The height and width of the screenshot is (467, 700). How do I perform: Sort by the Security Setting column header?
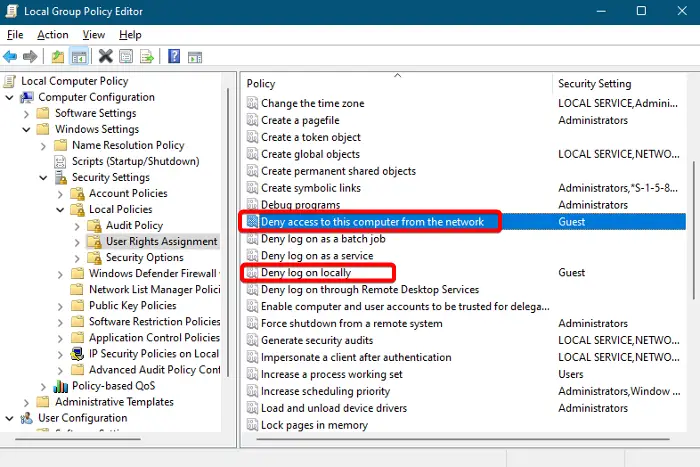point(619,83)
